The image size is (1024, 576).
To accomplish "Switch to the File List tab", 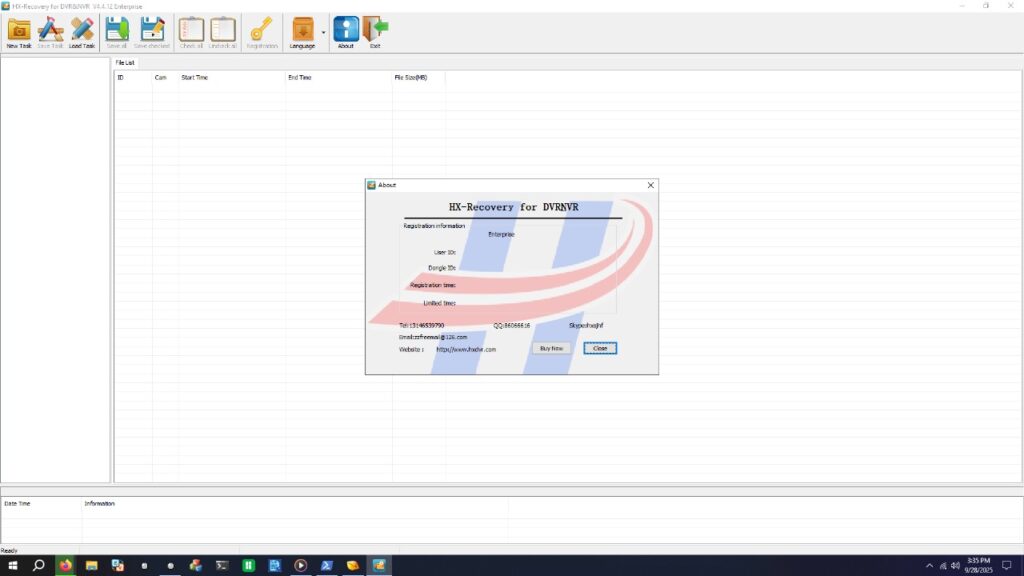I will click(x=124, y=62).
